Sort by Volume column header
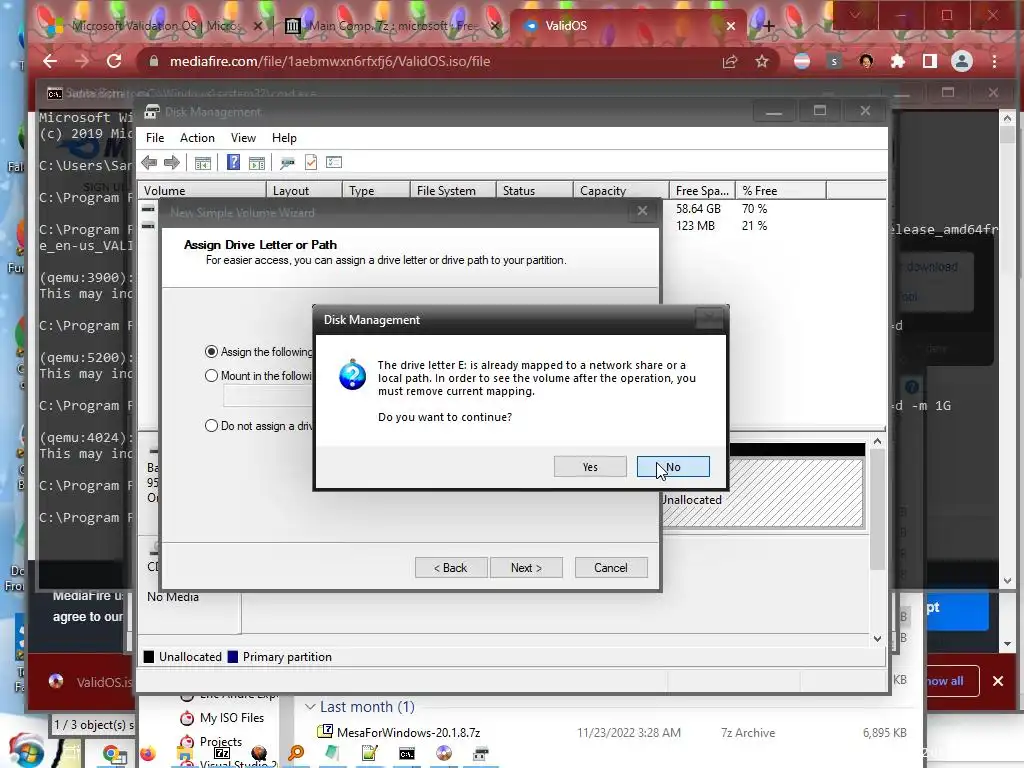 pos(202,190)
